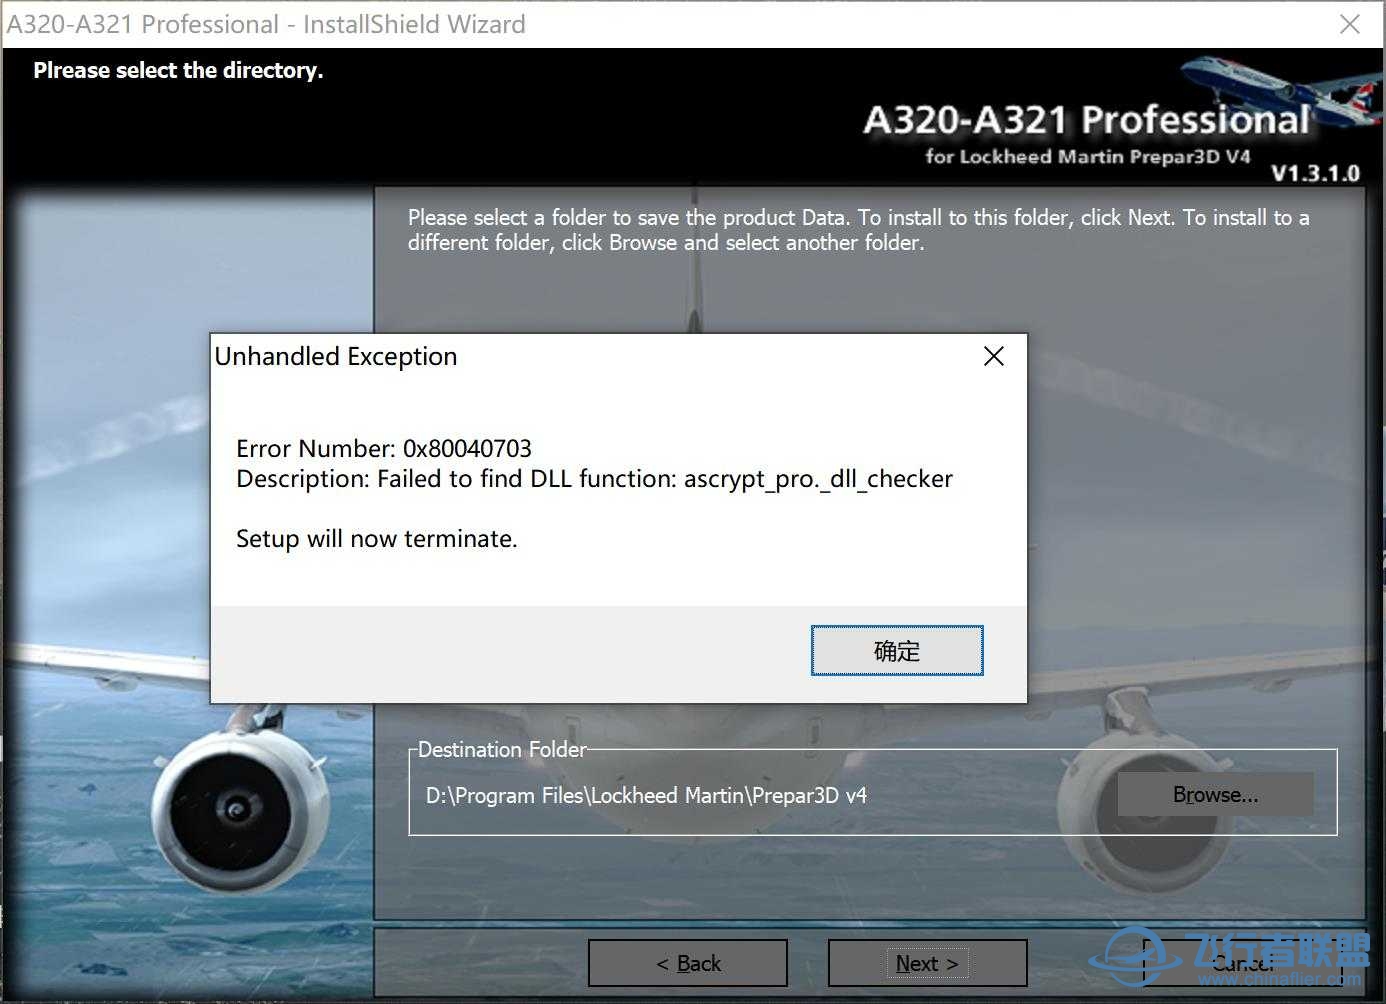Select the Error Number 0x80040703 text

[384, 448]
